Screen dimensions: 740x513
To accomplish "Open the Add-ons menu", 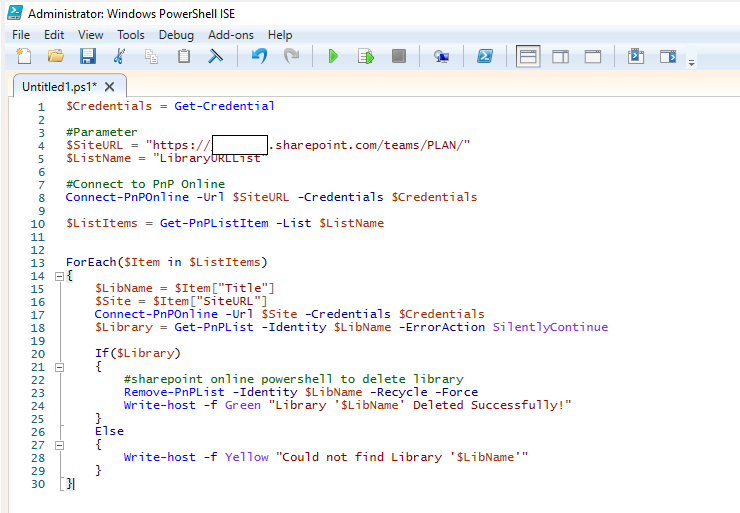I will [231, 35].
